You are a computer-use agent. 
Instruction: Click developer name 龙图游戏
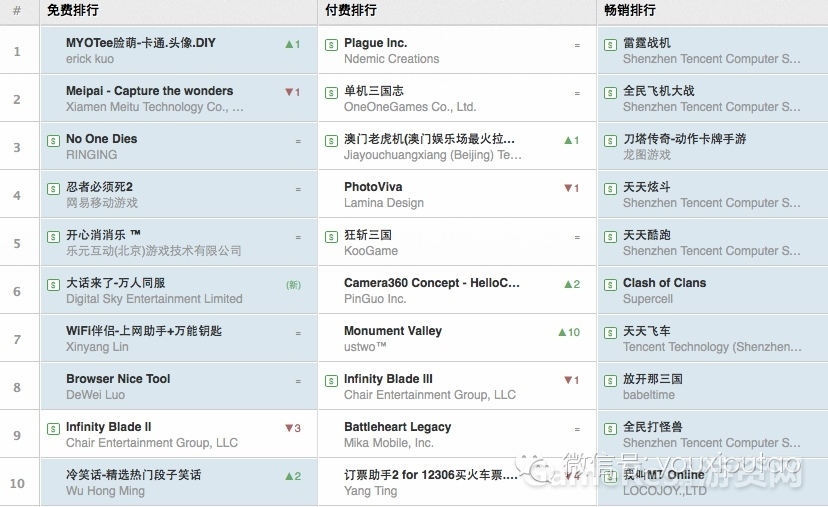647,155
